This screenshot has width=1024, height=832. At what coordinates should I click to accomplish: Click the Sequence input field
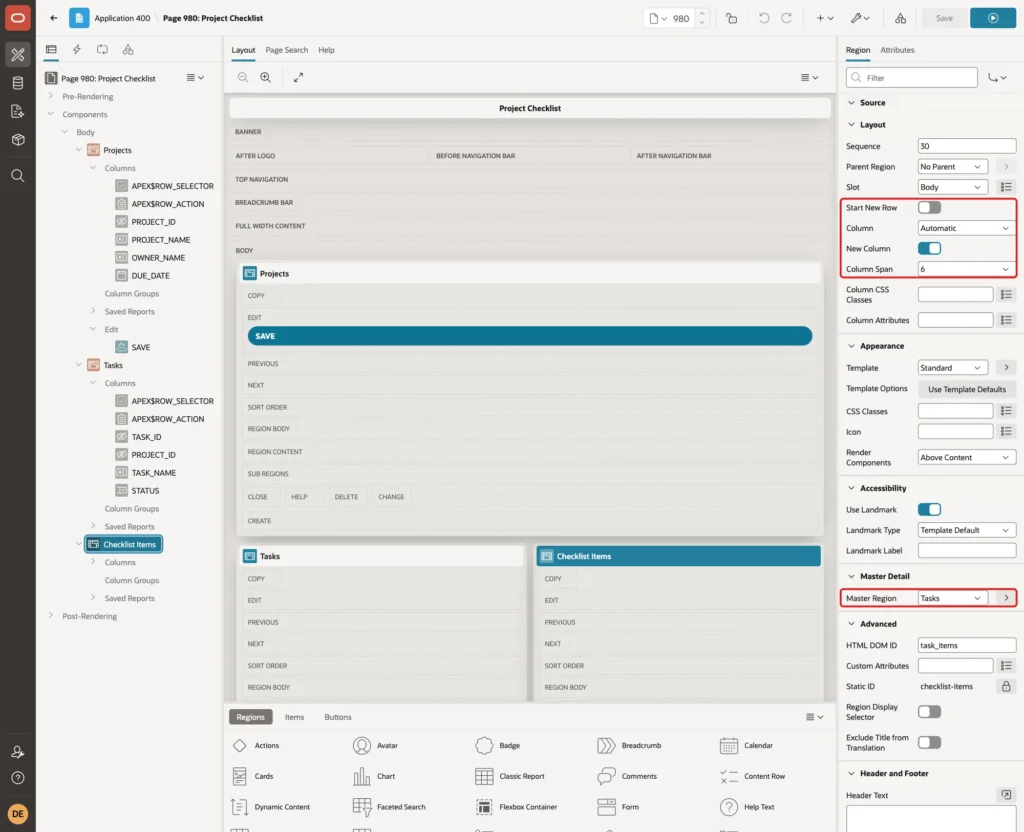coord(967,146)
